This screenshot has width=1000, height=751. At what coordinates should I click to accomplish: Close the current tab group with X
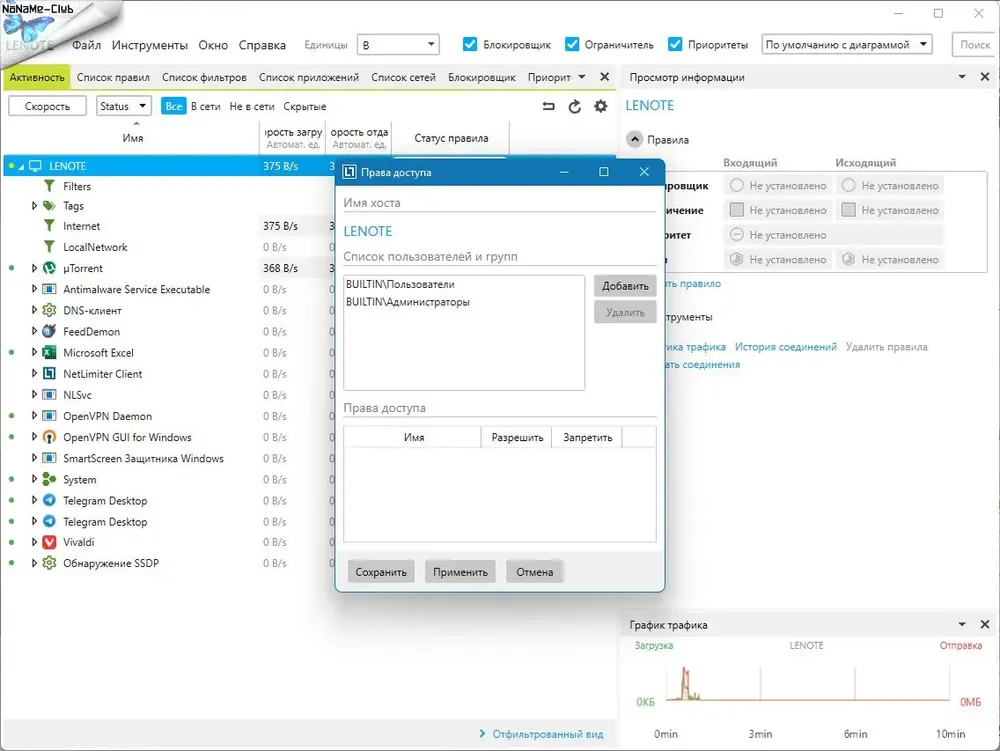click(x=605, y=77)
